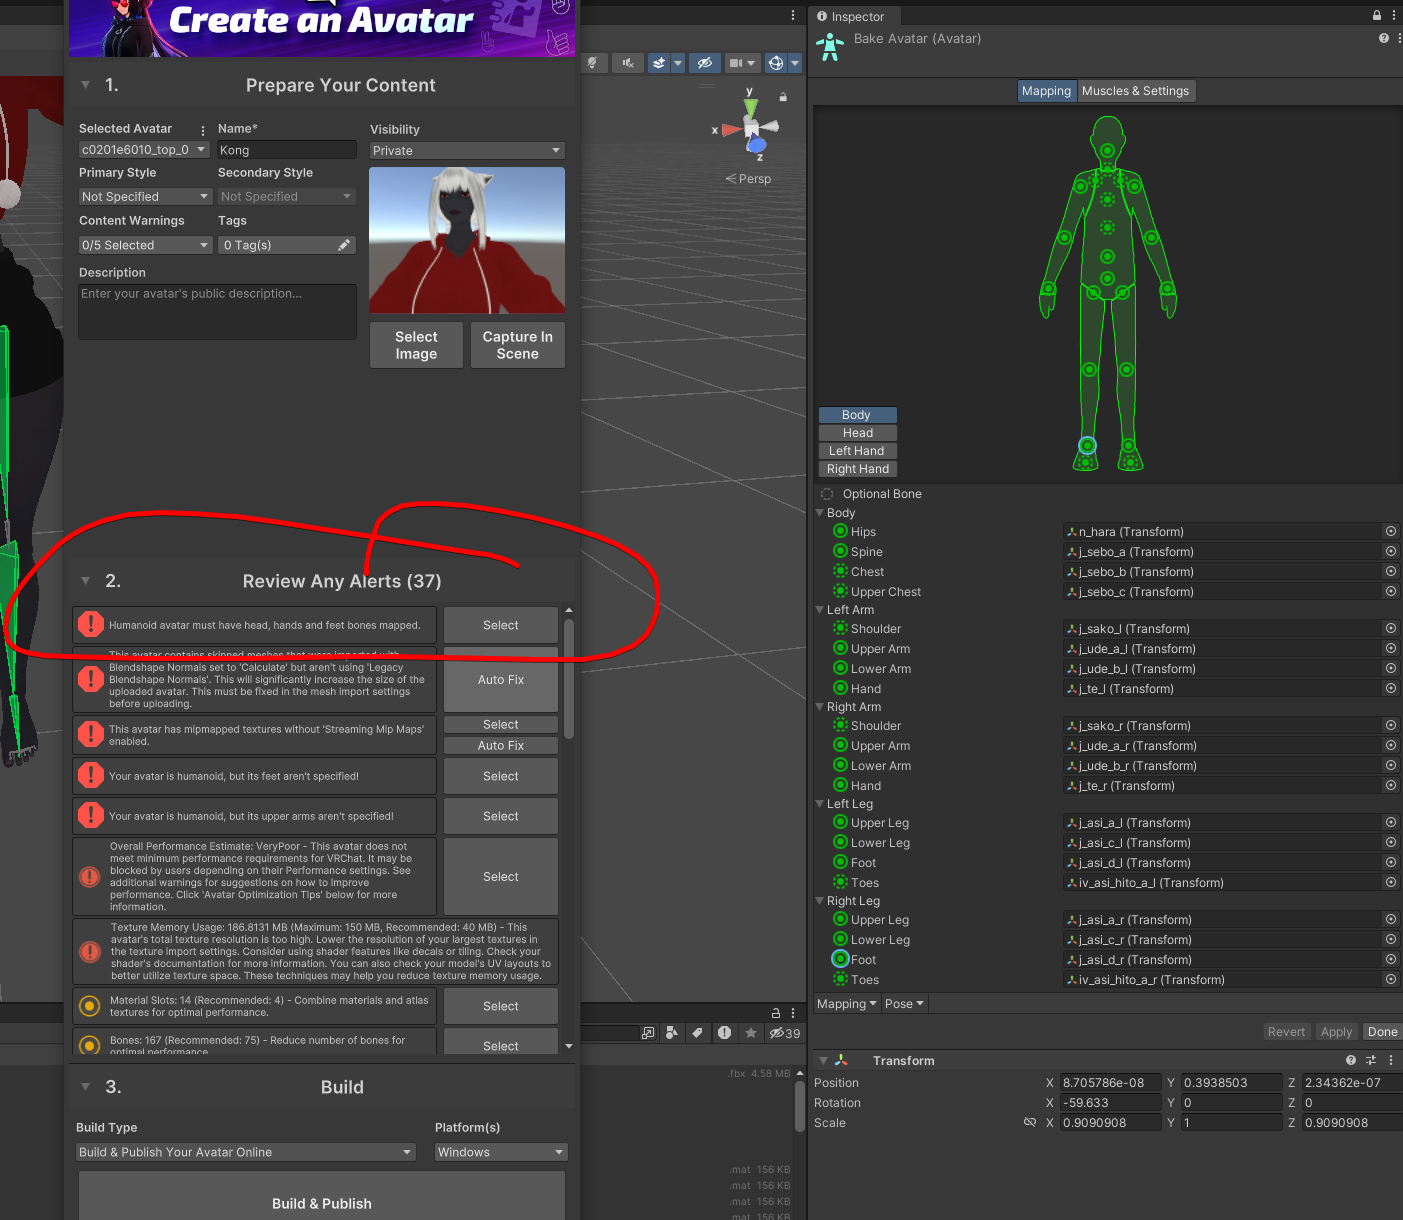Open the Visibility dropdown set to Private

coord(467,151)
